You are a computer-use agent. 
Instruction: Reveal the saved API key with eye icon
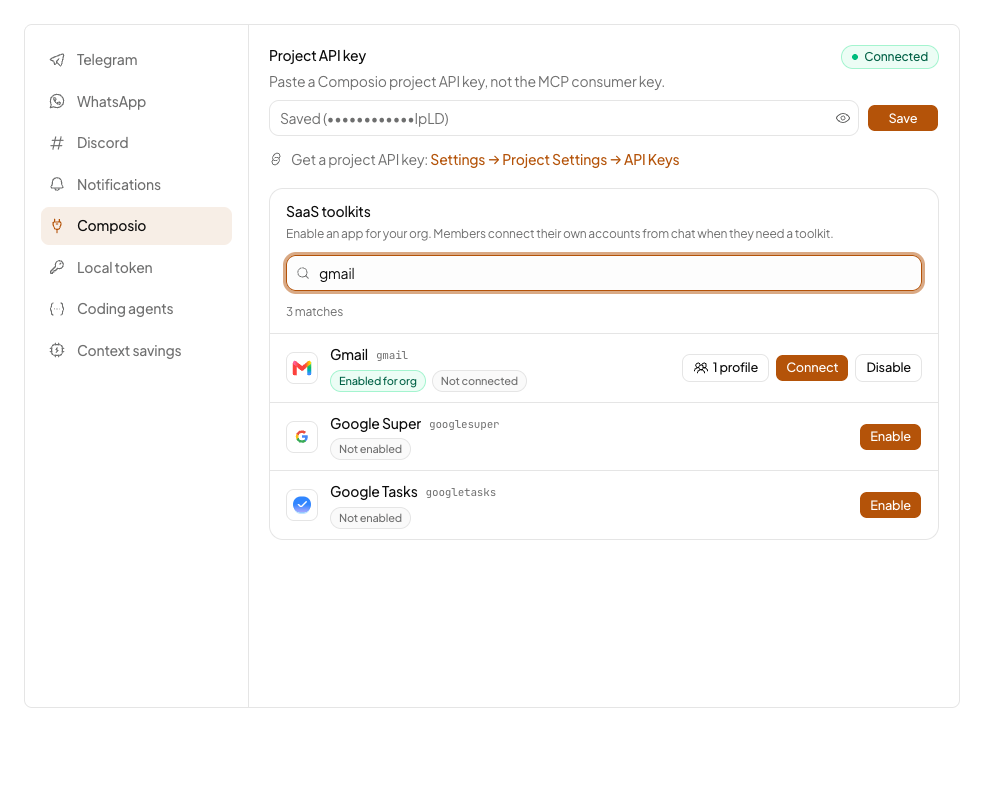pos(843,118)
